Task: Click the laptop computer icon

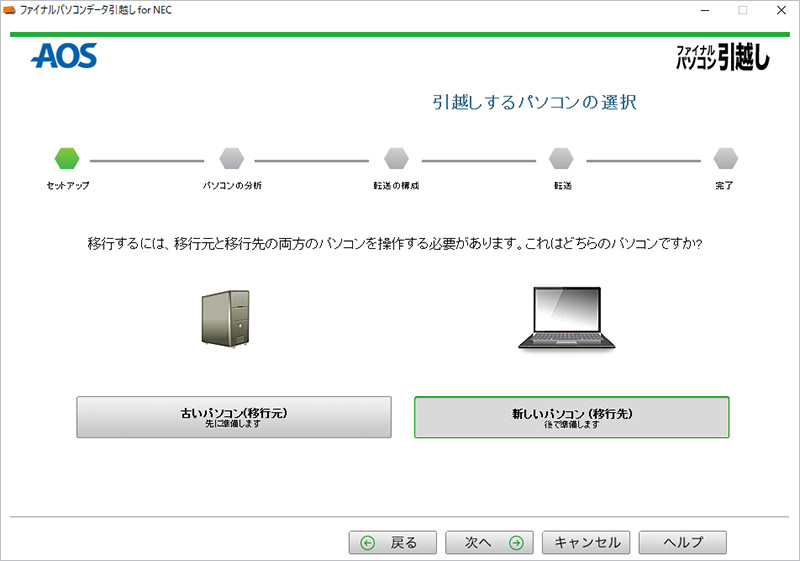Action: [x=566, y=319]
